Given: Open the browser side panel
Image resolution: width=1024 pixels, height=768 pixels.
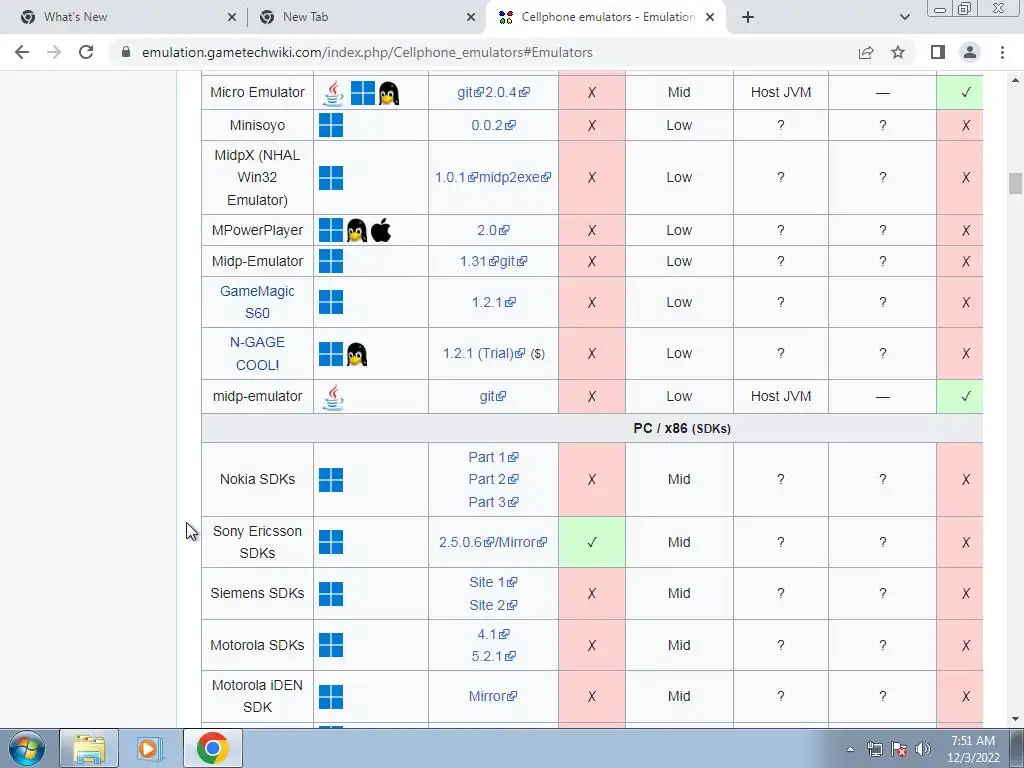Looking at the screenshot, I should tap(938, 52).
